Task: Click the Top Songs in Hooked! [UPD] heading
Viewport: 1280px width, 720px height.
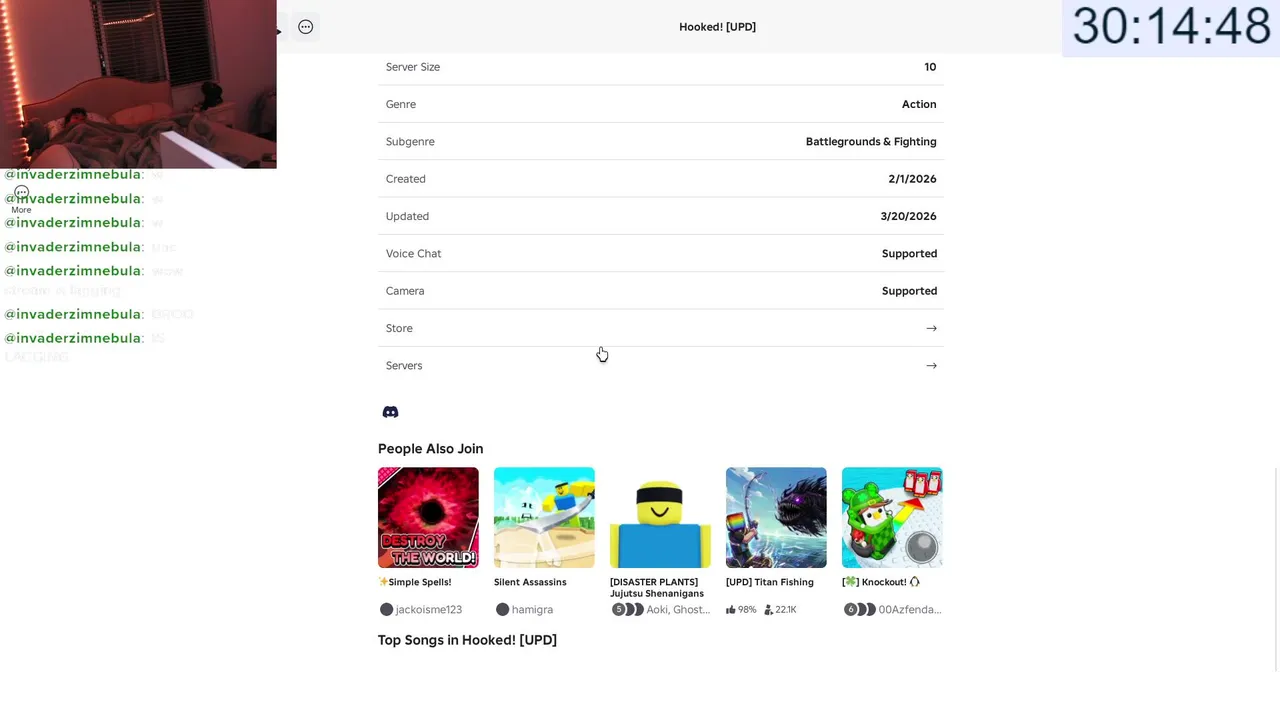Action: (467, 640)
